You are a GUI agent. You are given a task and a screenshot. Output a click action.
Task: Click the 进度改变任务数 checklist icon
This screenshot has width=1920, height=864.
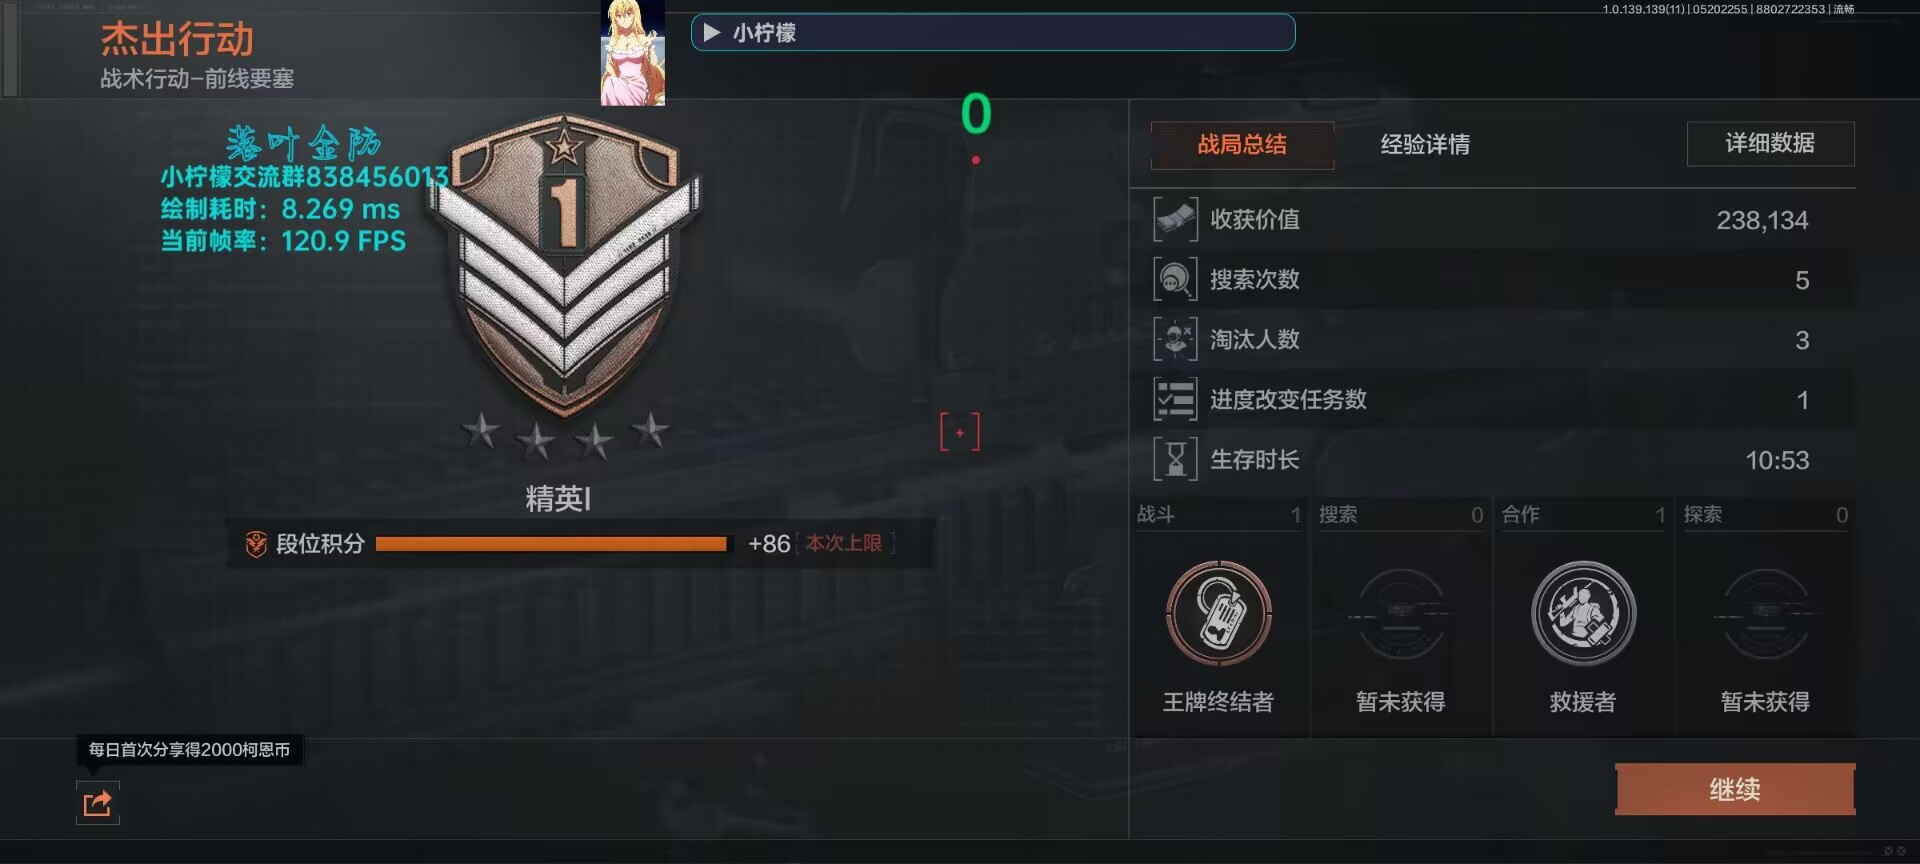pyautogui.click(x=1175, y=399)
